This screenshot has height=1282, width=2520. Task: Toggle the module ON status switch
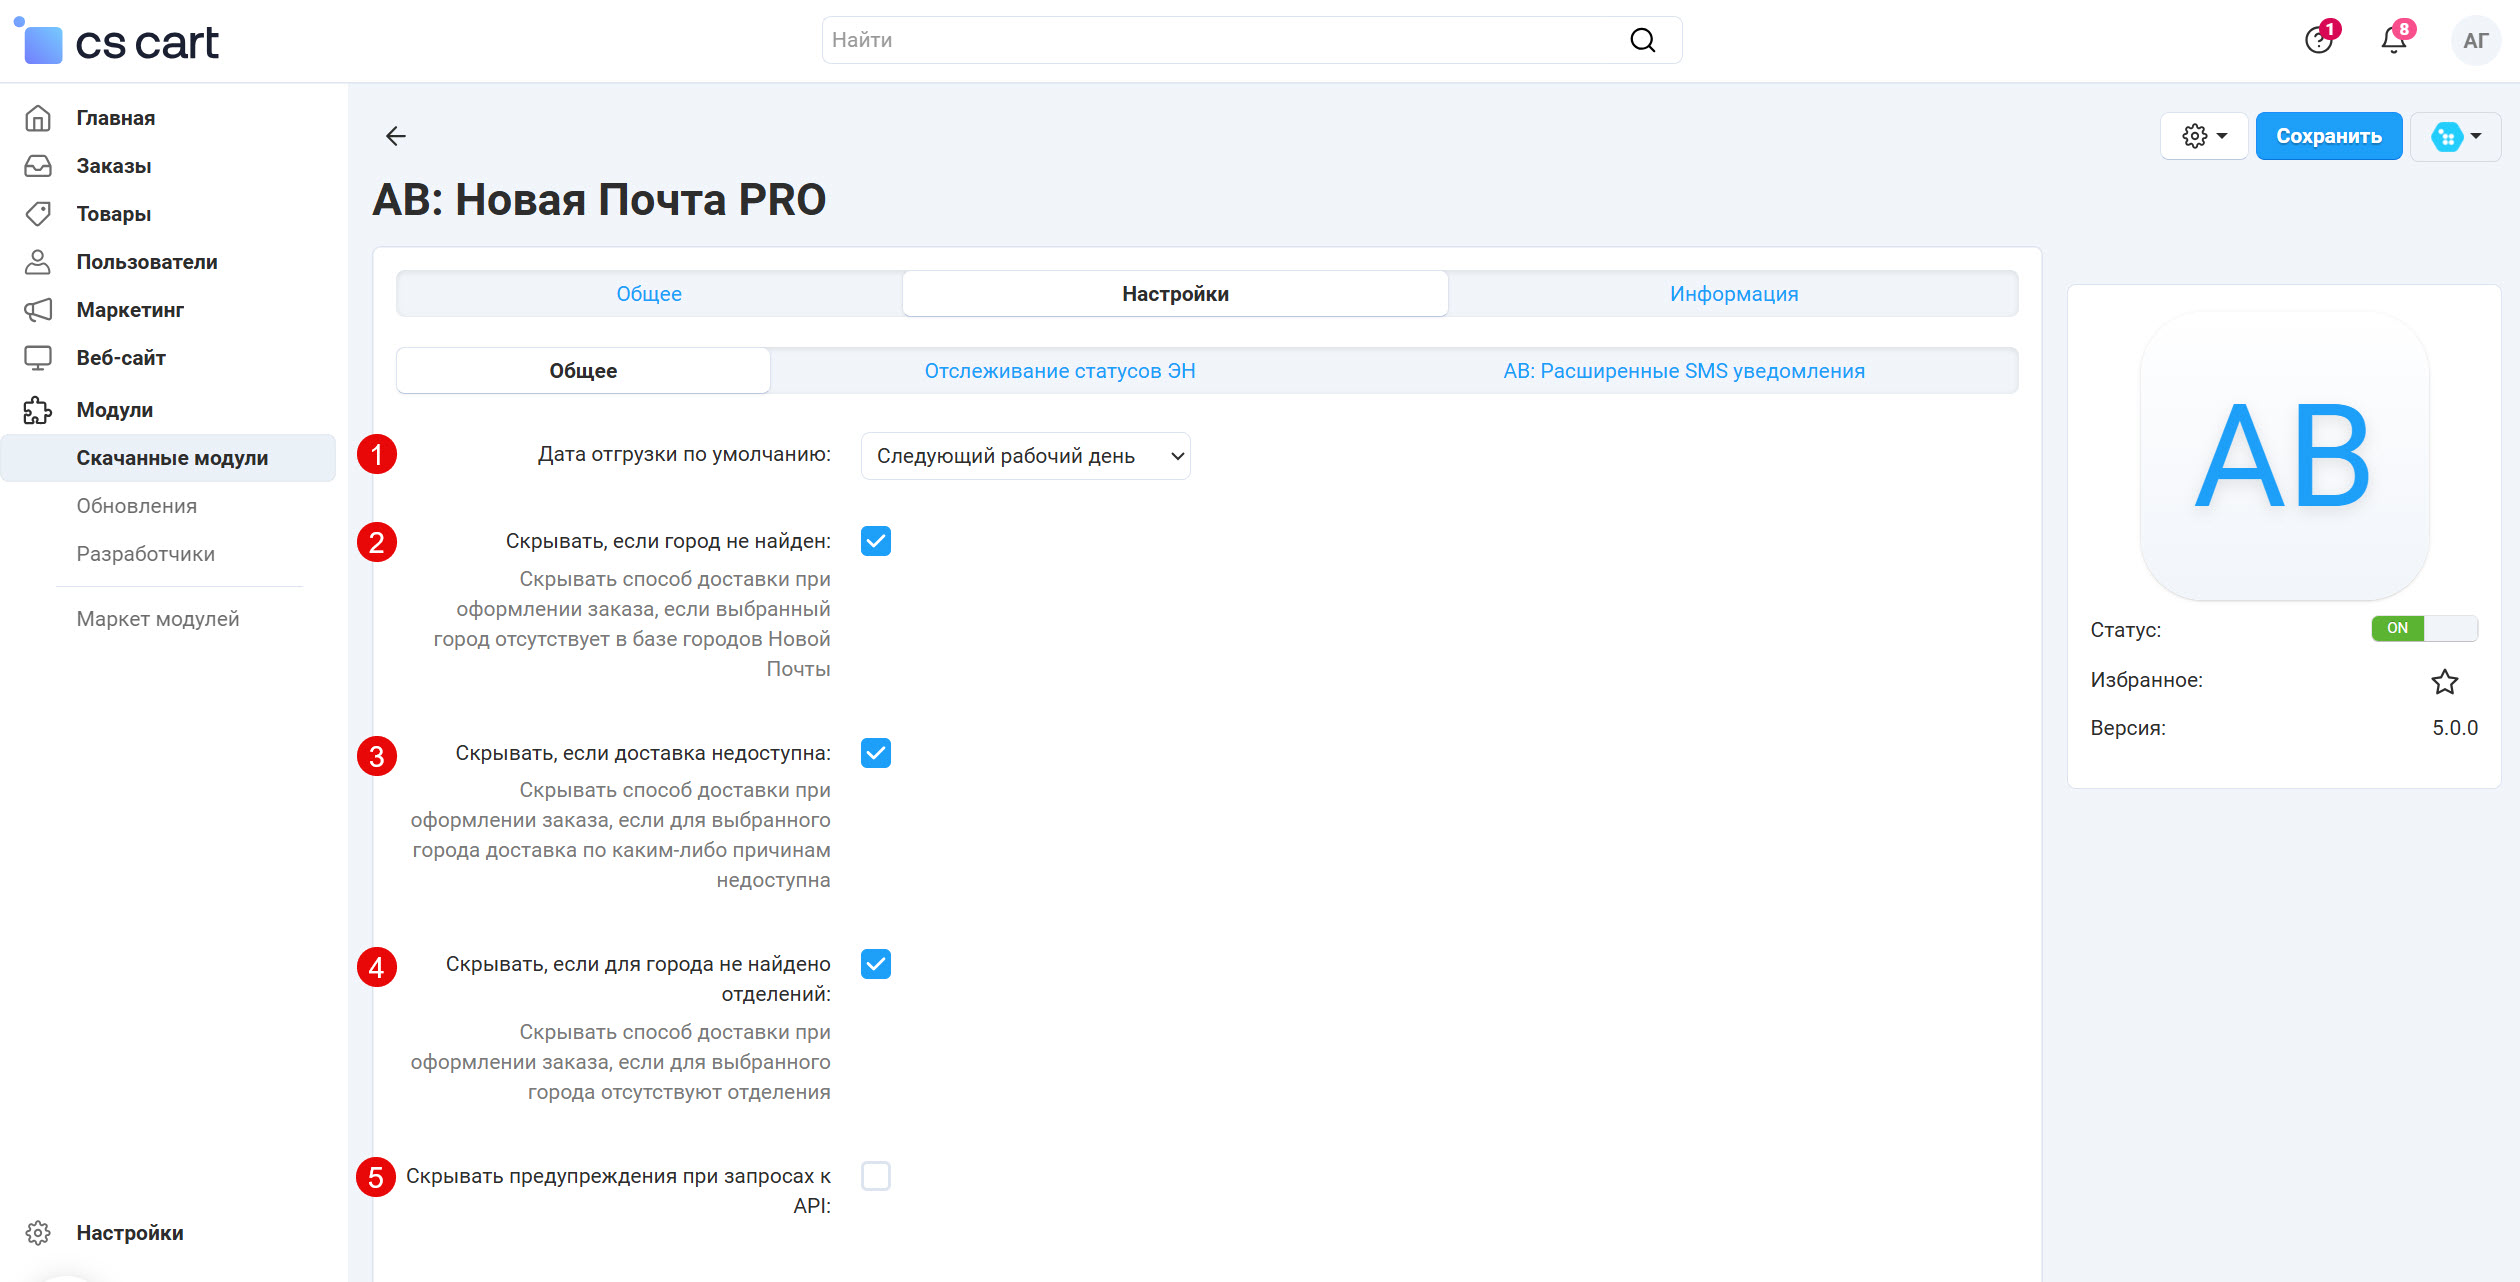tap(2425, 628)
